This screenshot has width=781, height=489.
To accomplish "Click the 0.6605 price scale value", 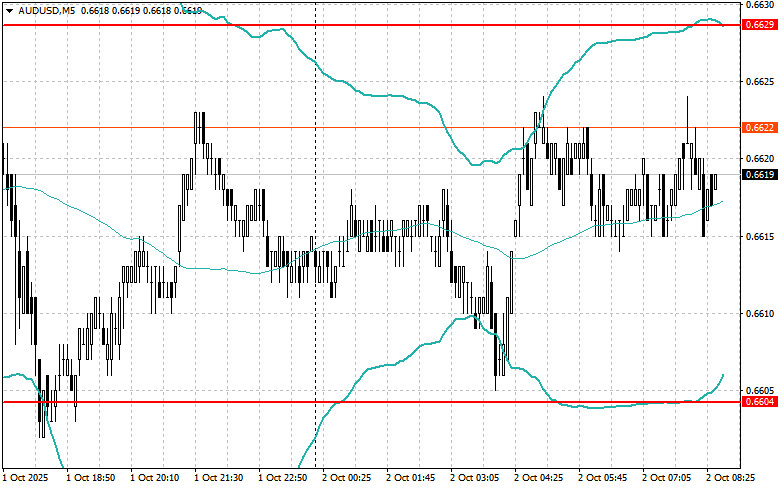I will pos(760,390).
